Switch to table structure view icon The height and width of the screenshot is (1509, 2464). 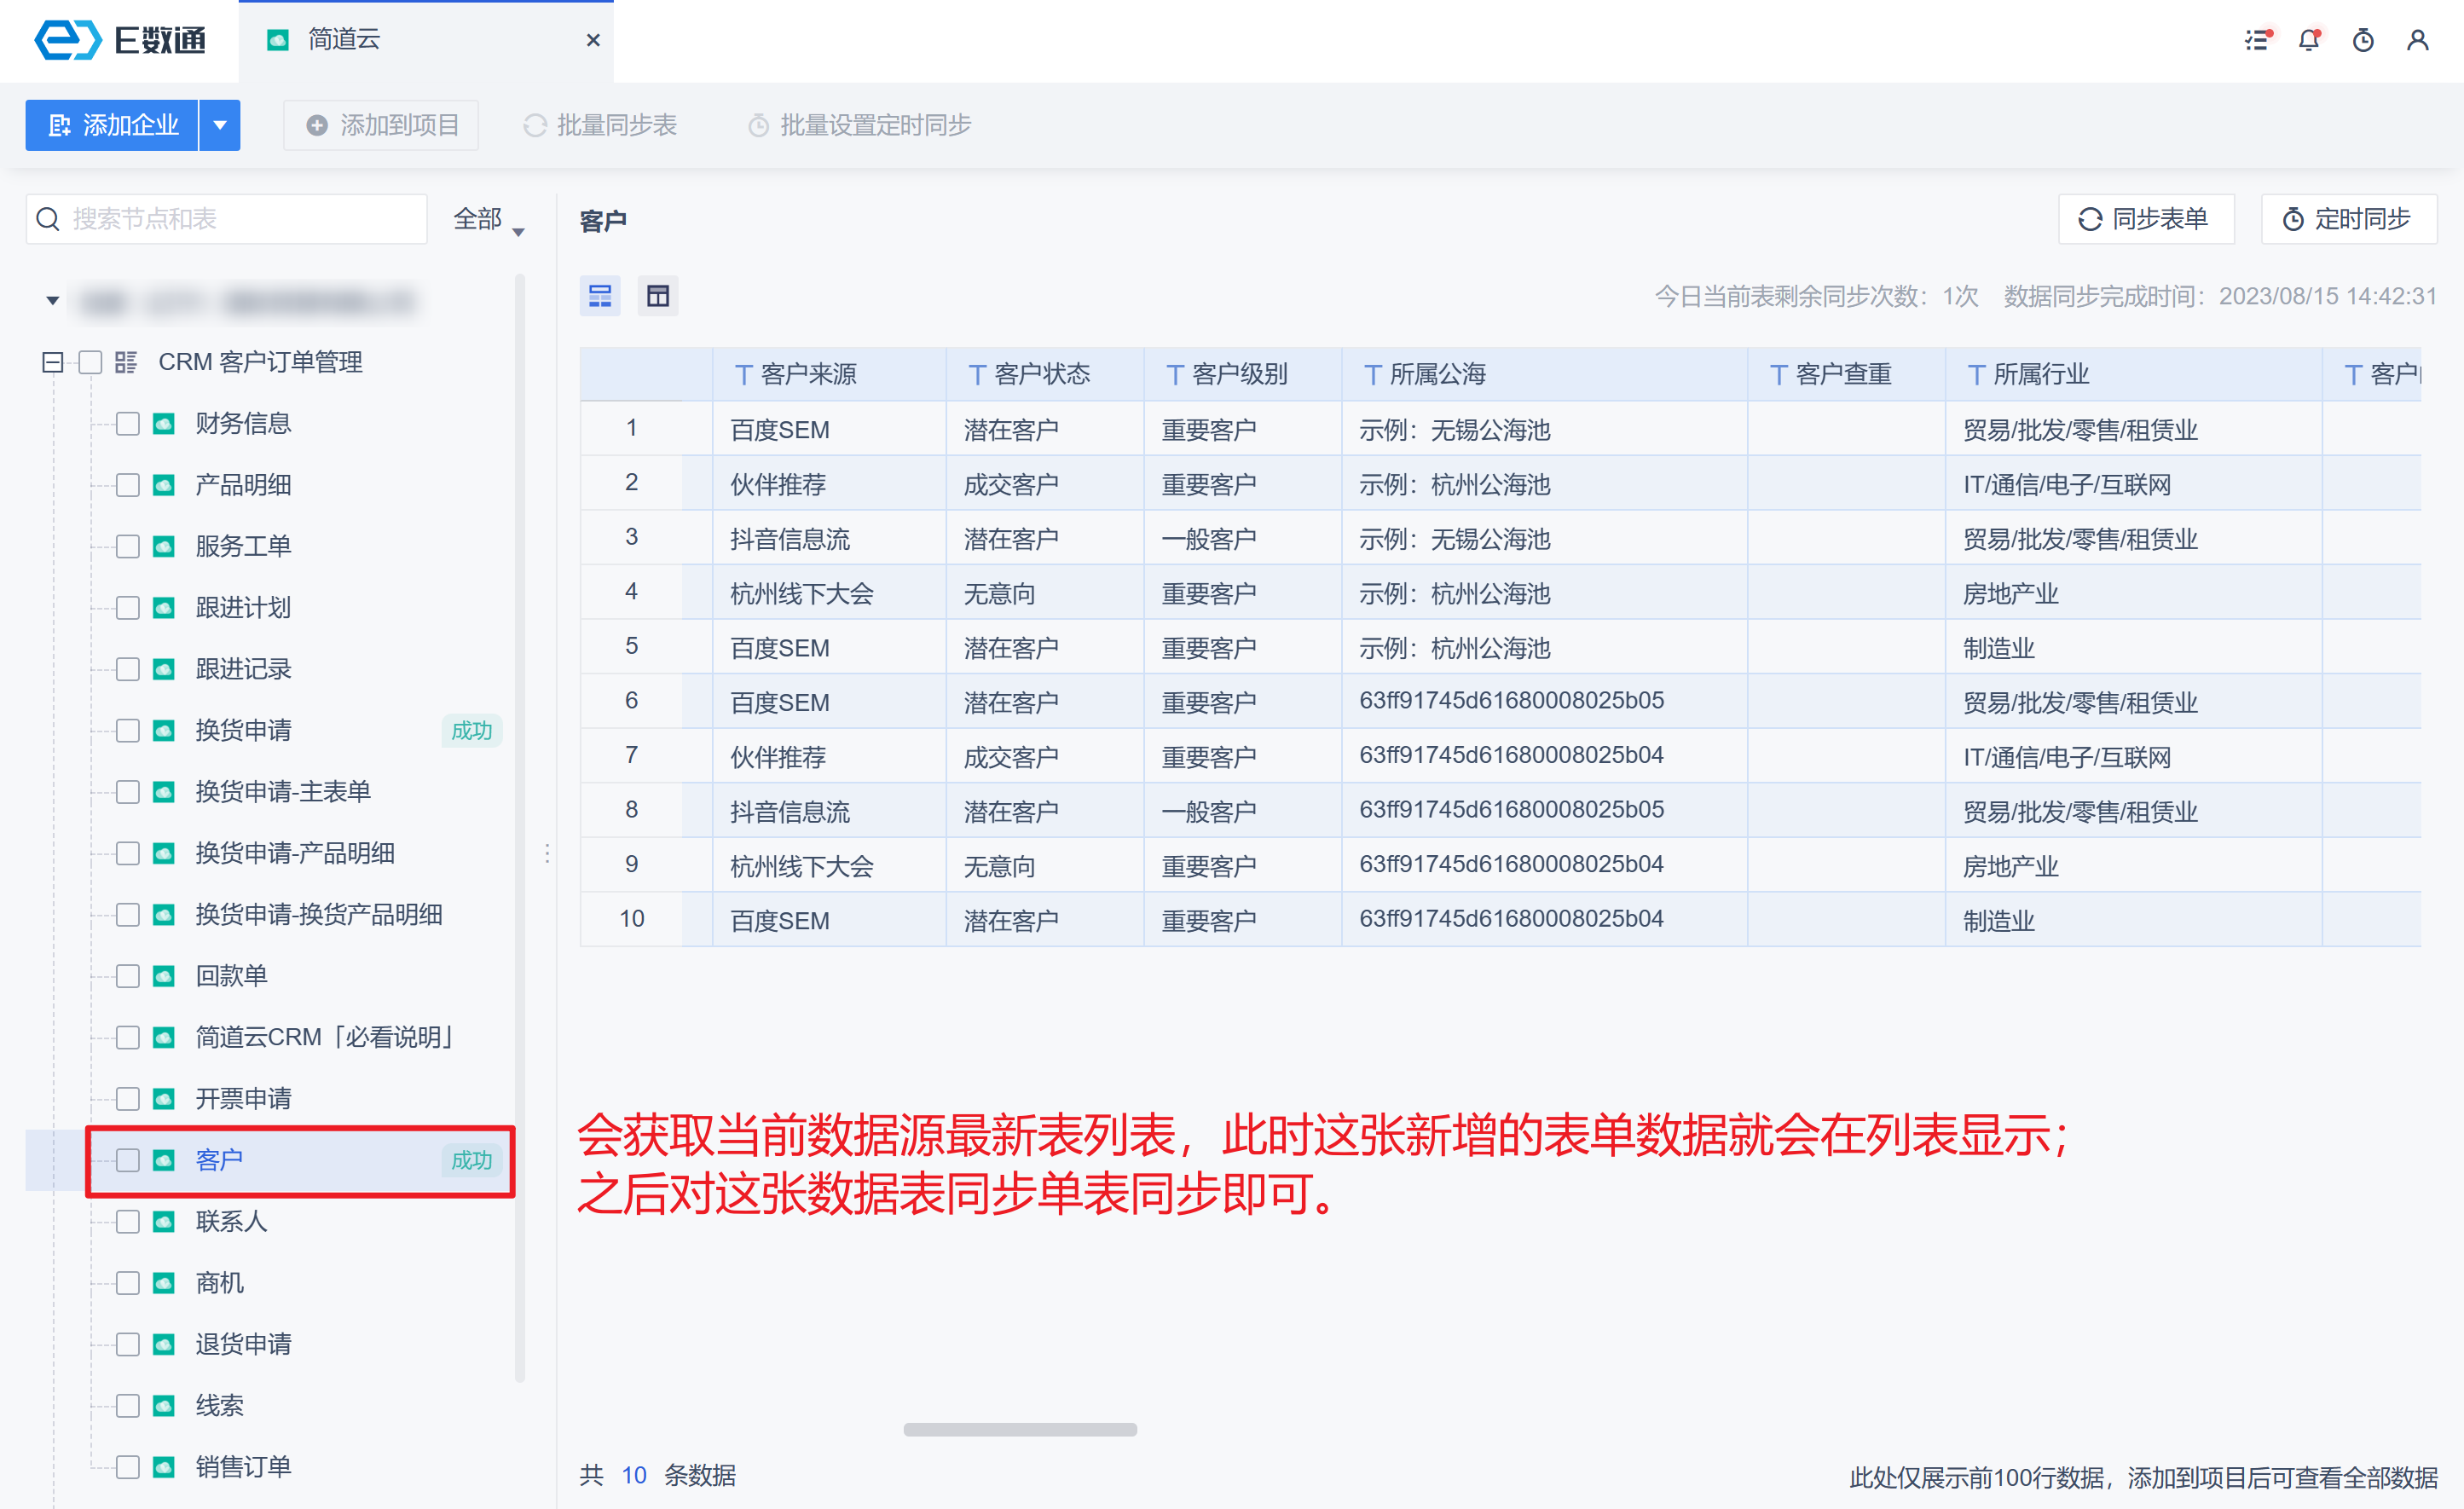click(657, 296)
